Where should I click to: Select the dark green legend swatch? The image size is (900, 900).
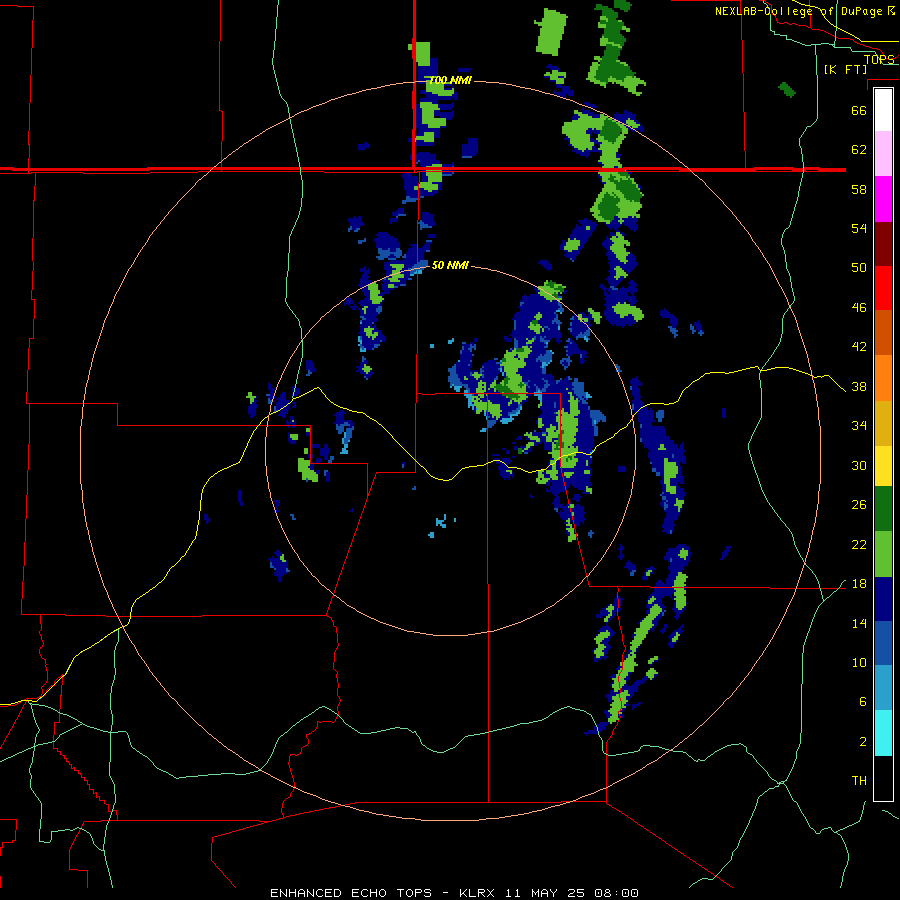coord(883,509)
